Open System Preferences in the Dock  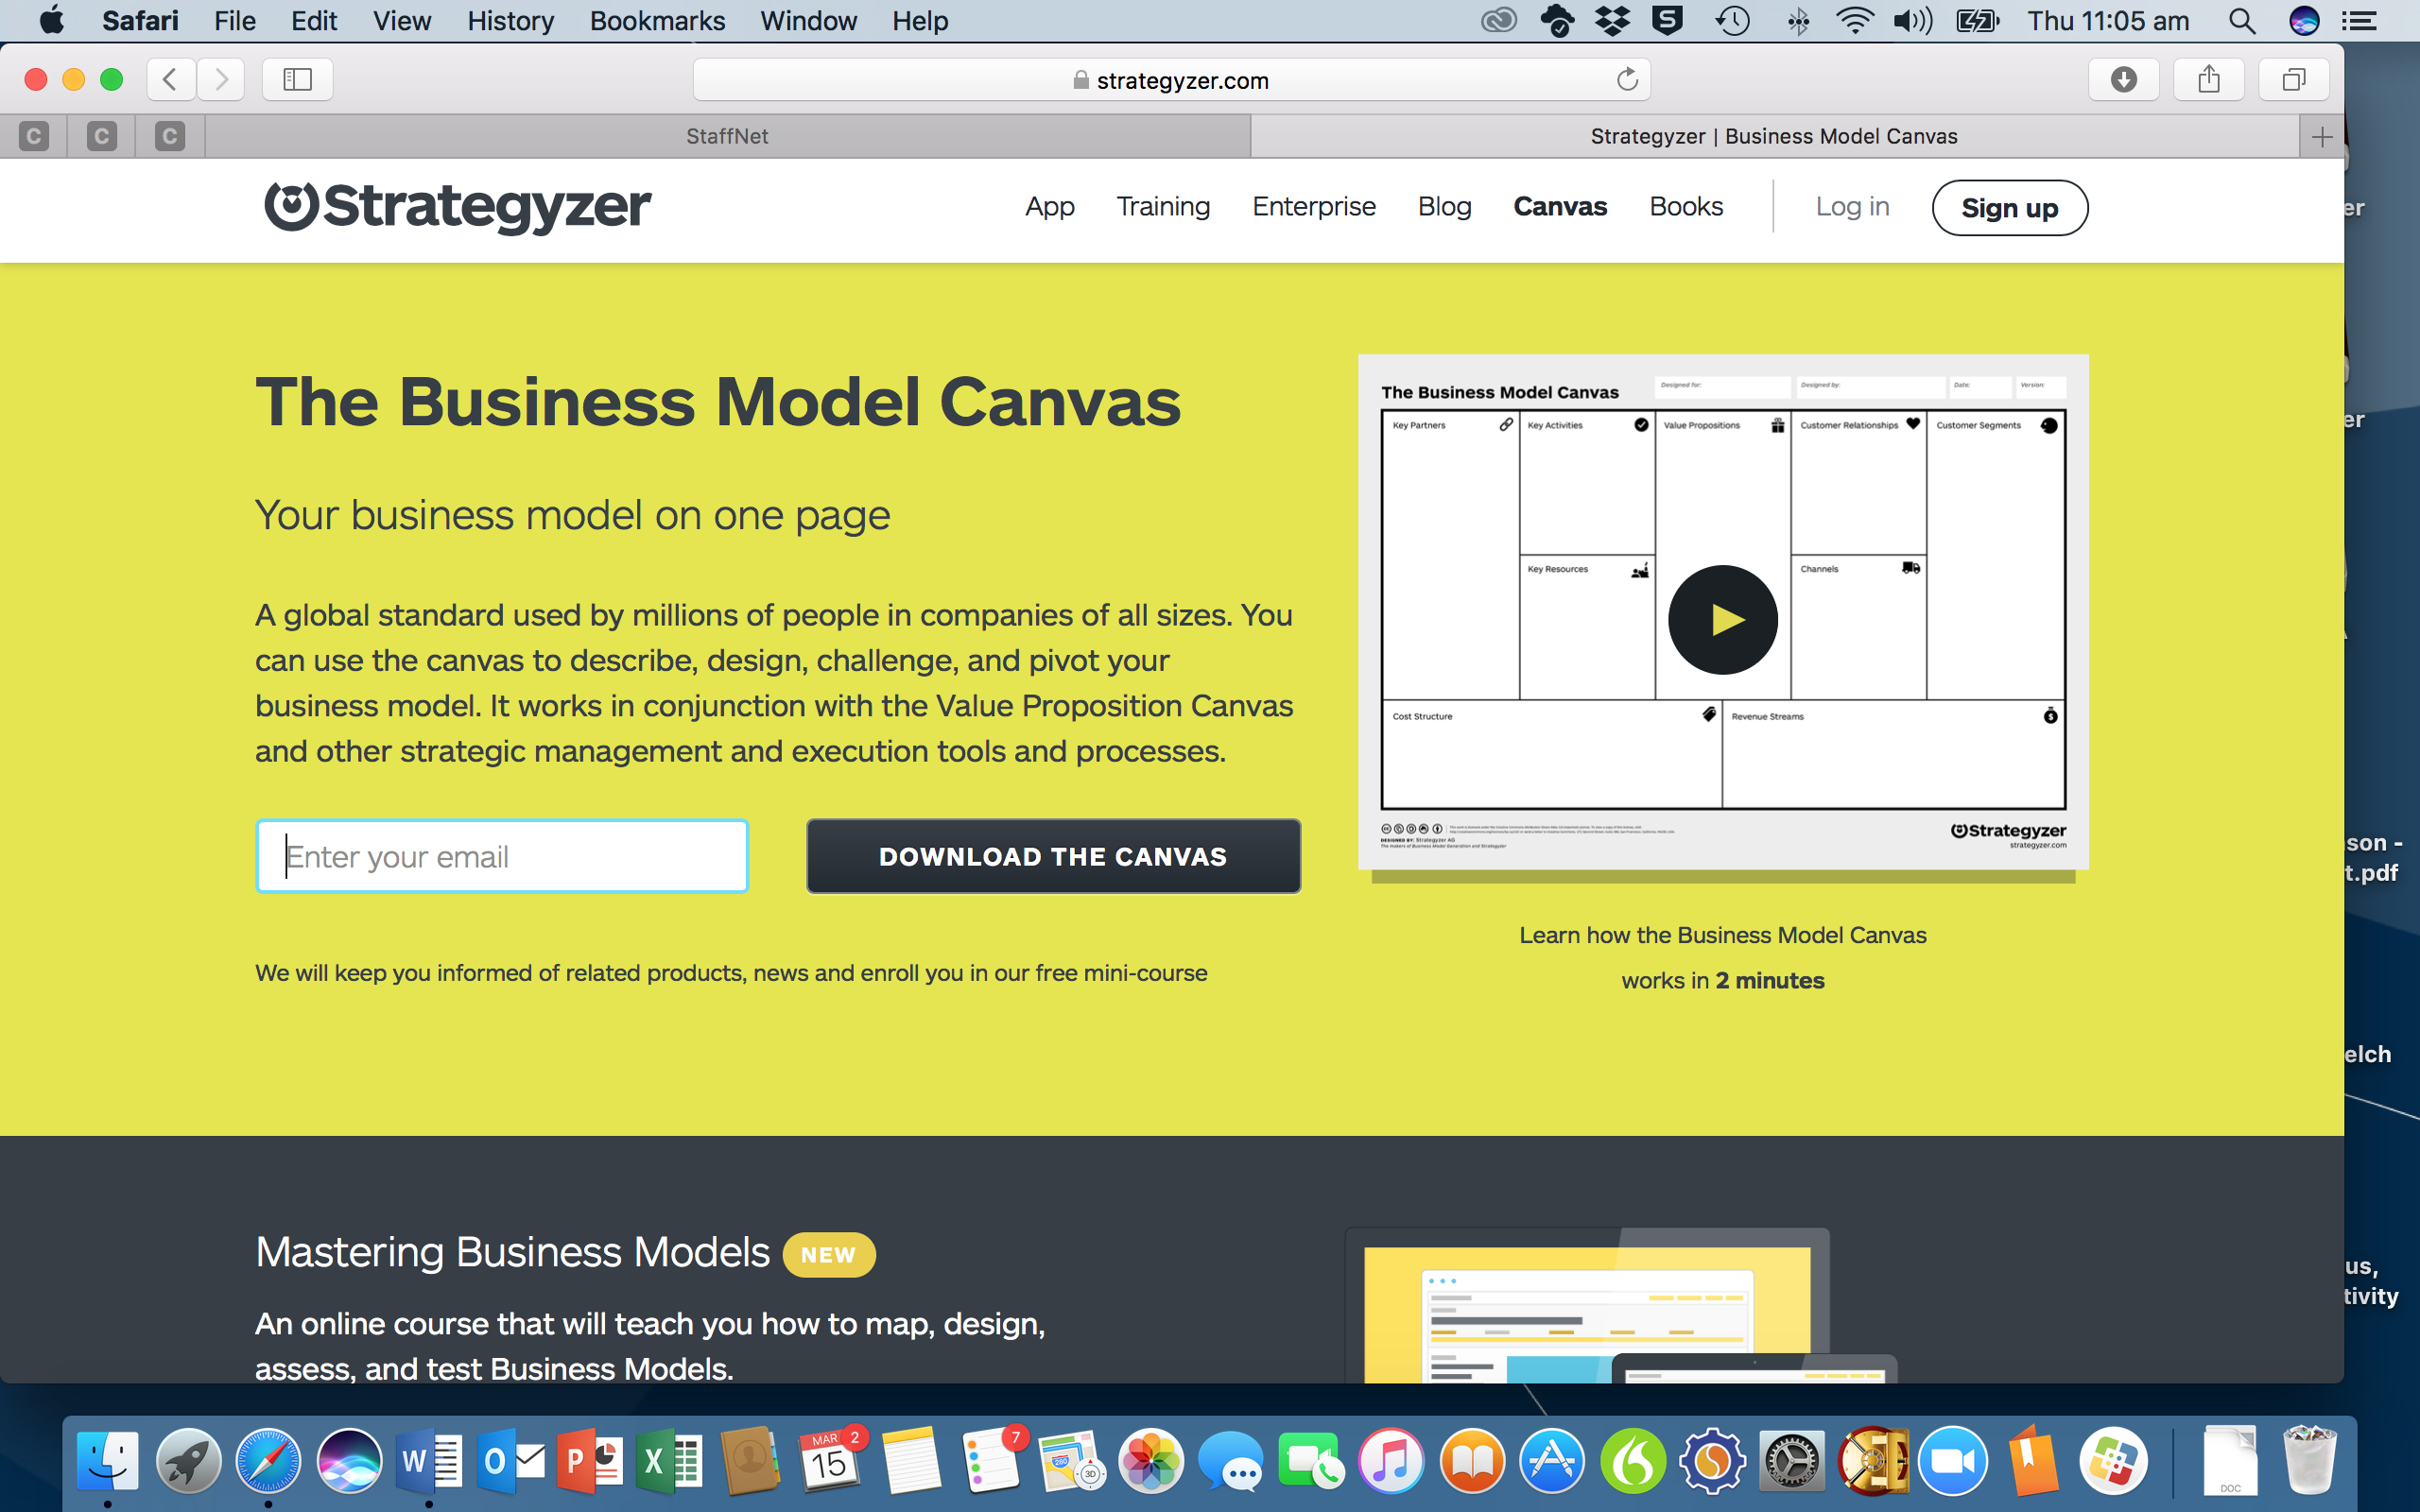click(x=1792, y=1460)
